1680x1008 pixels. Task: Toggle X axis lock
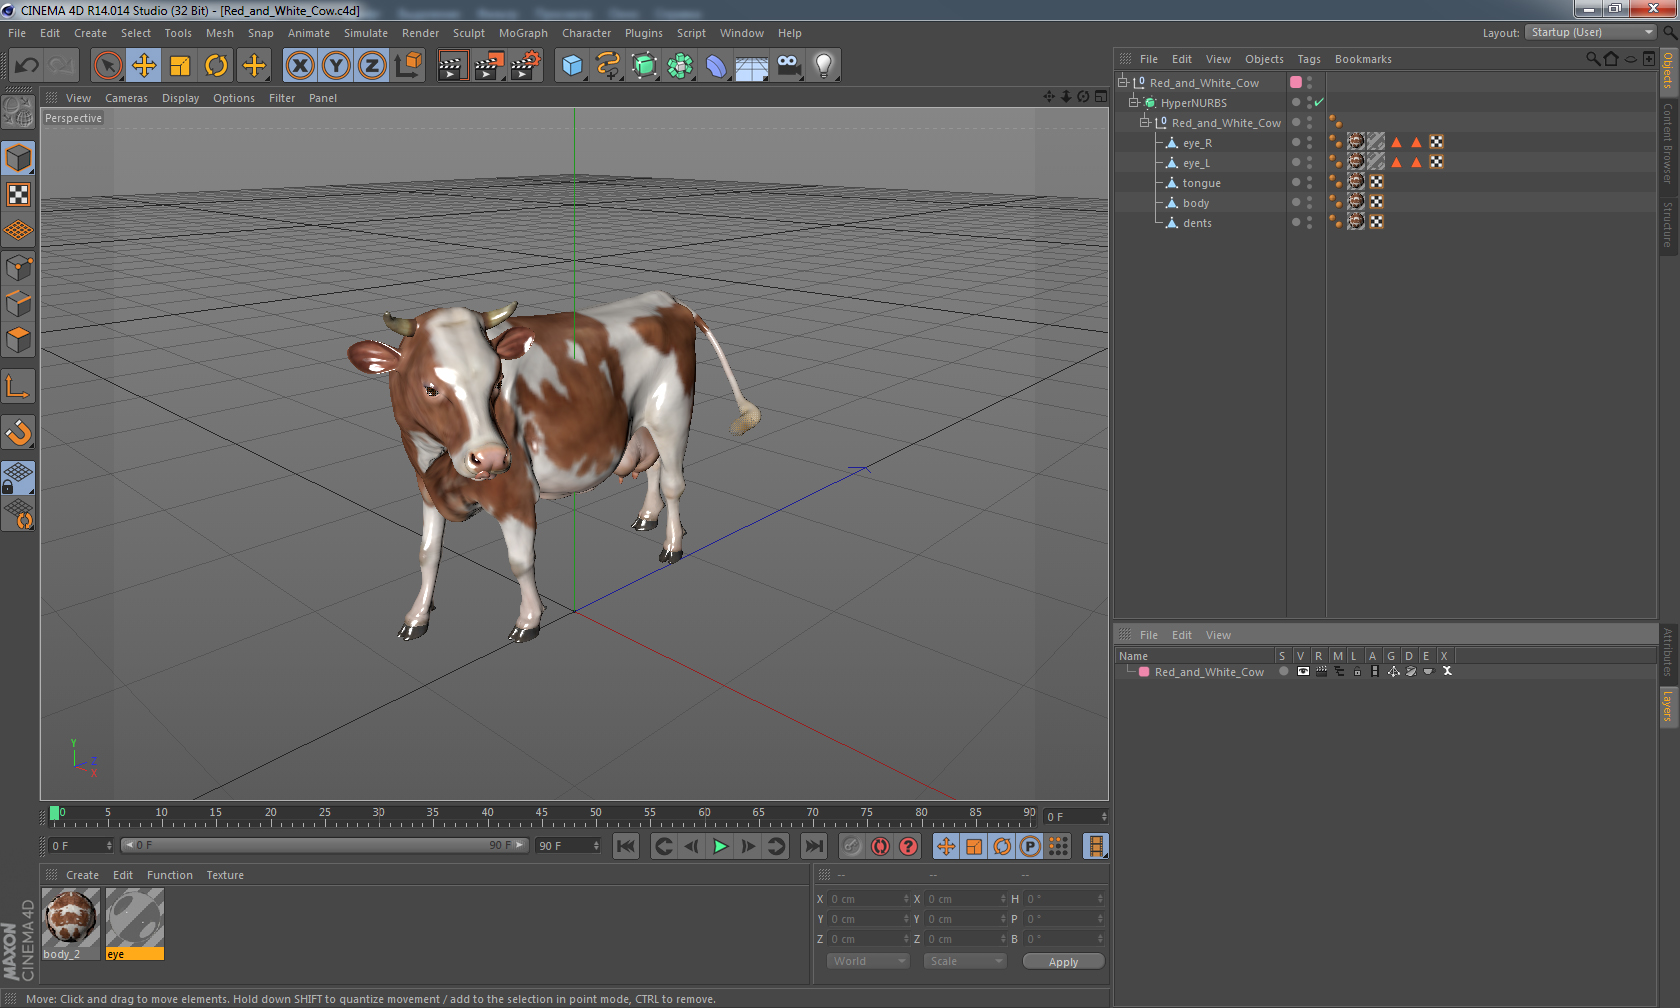(300, 66)
